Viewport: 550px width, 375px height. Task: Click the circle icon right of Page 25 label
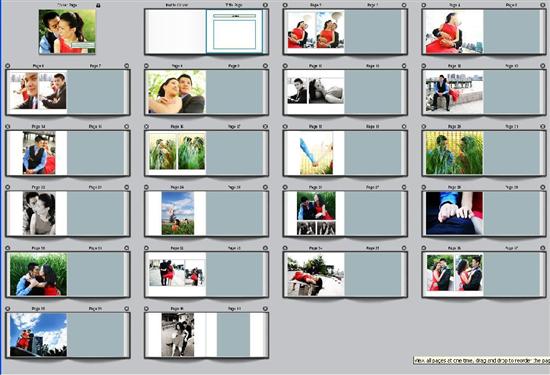coord(265,187)
